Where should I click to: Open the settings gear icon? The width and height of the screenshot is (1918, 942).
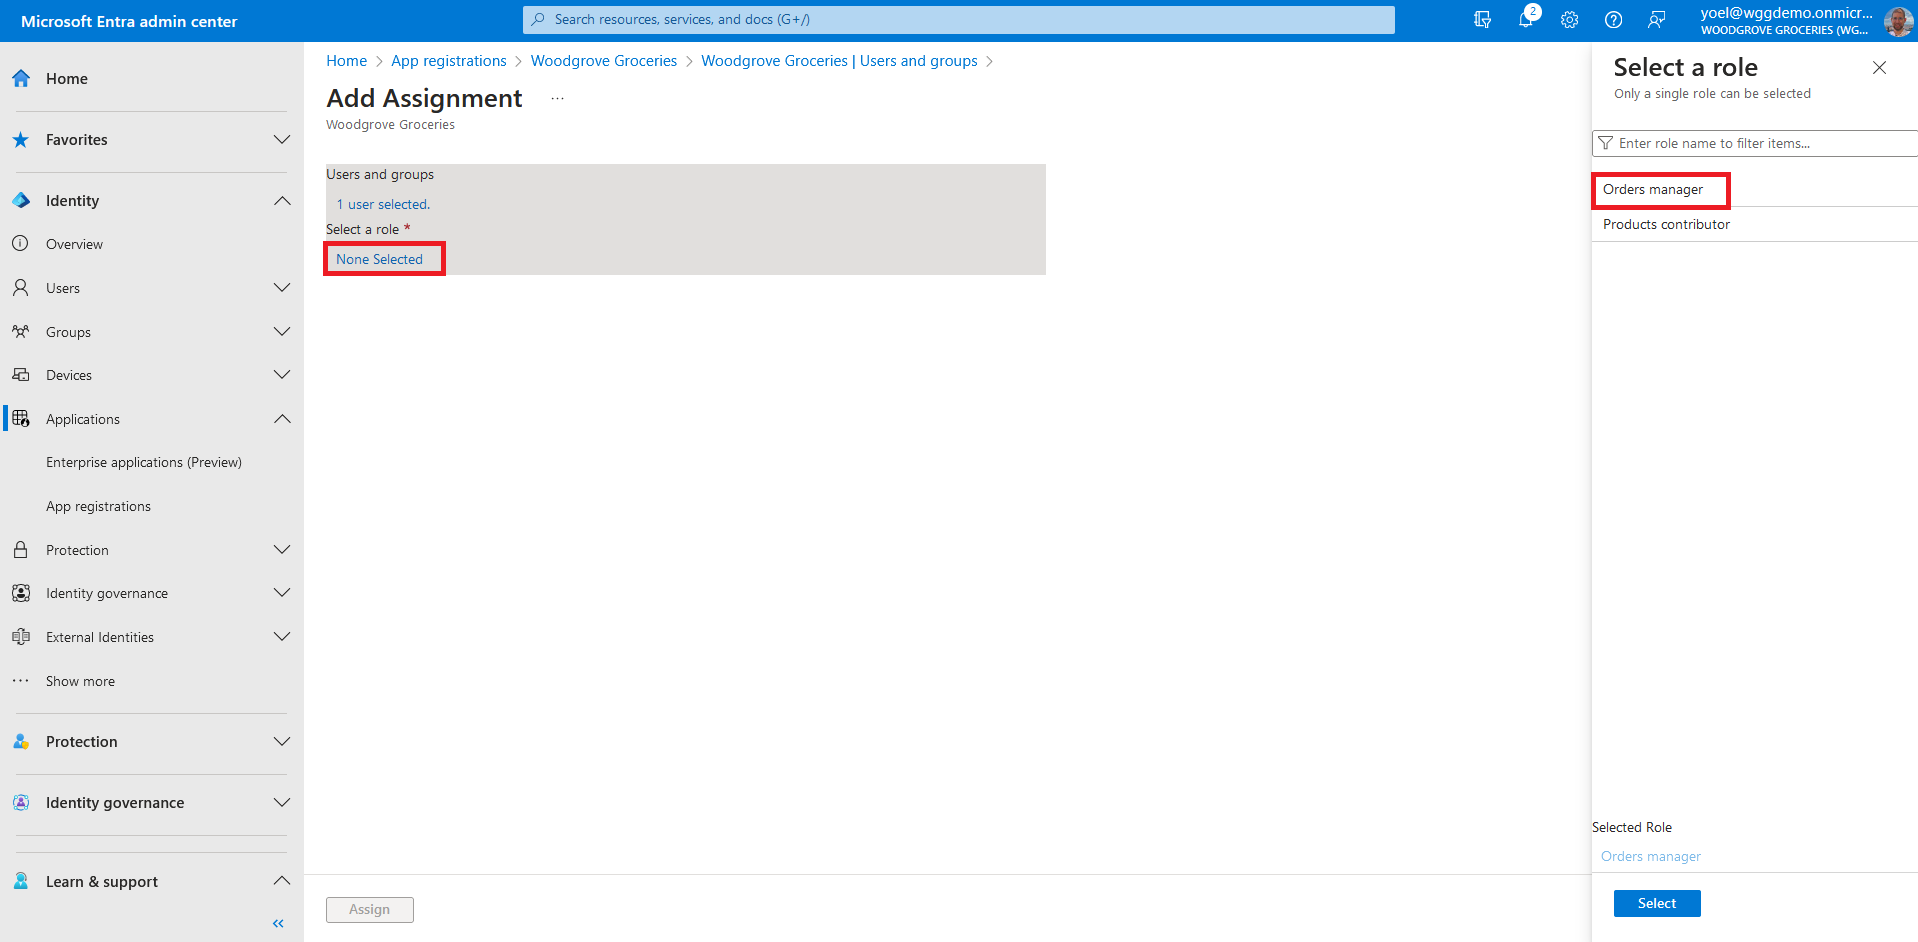click(1569, 20)
